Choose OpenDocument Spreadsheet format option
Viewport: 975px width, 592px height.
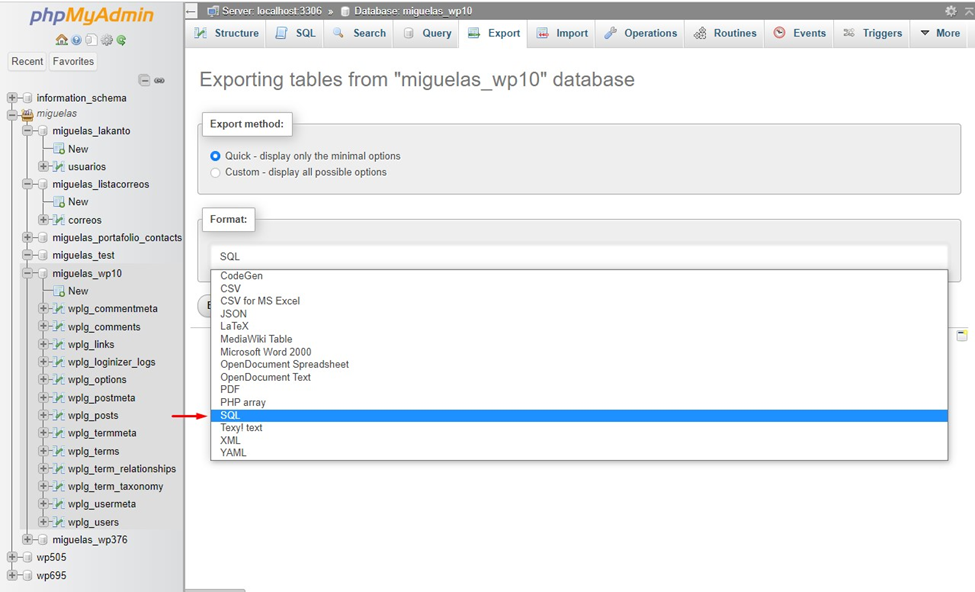[579, 364]
